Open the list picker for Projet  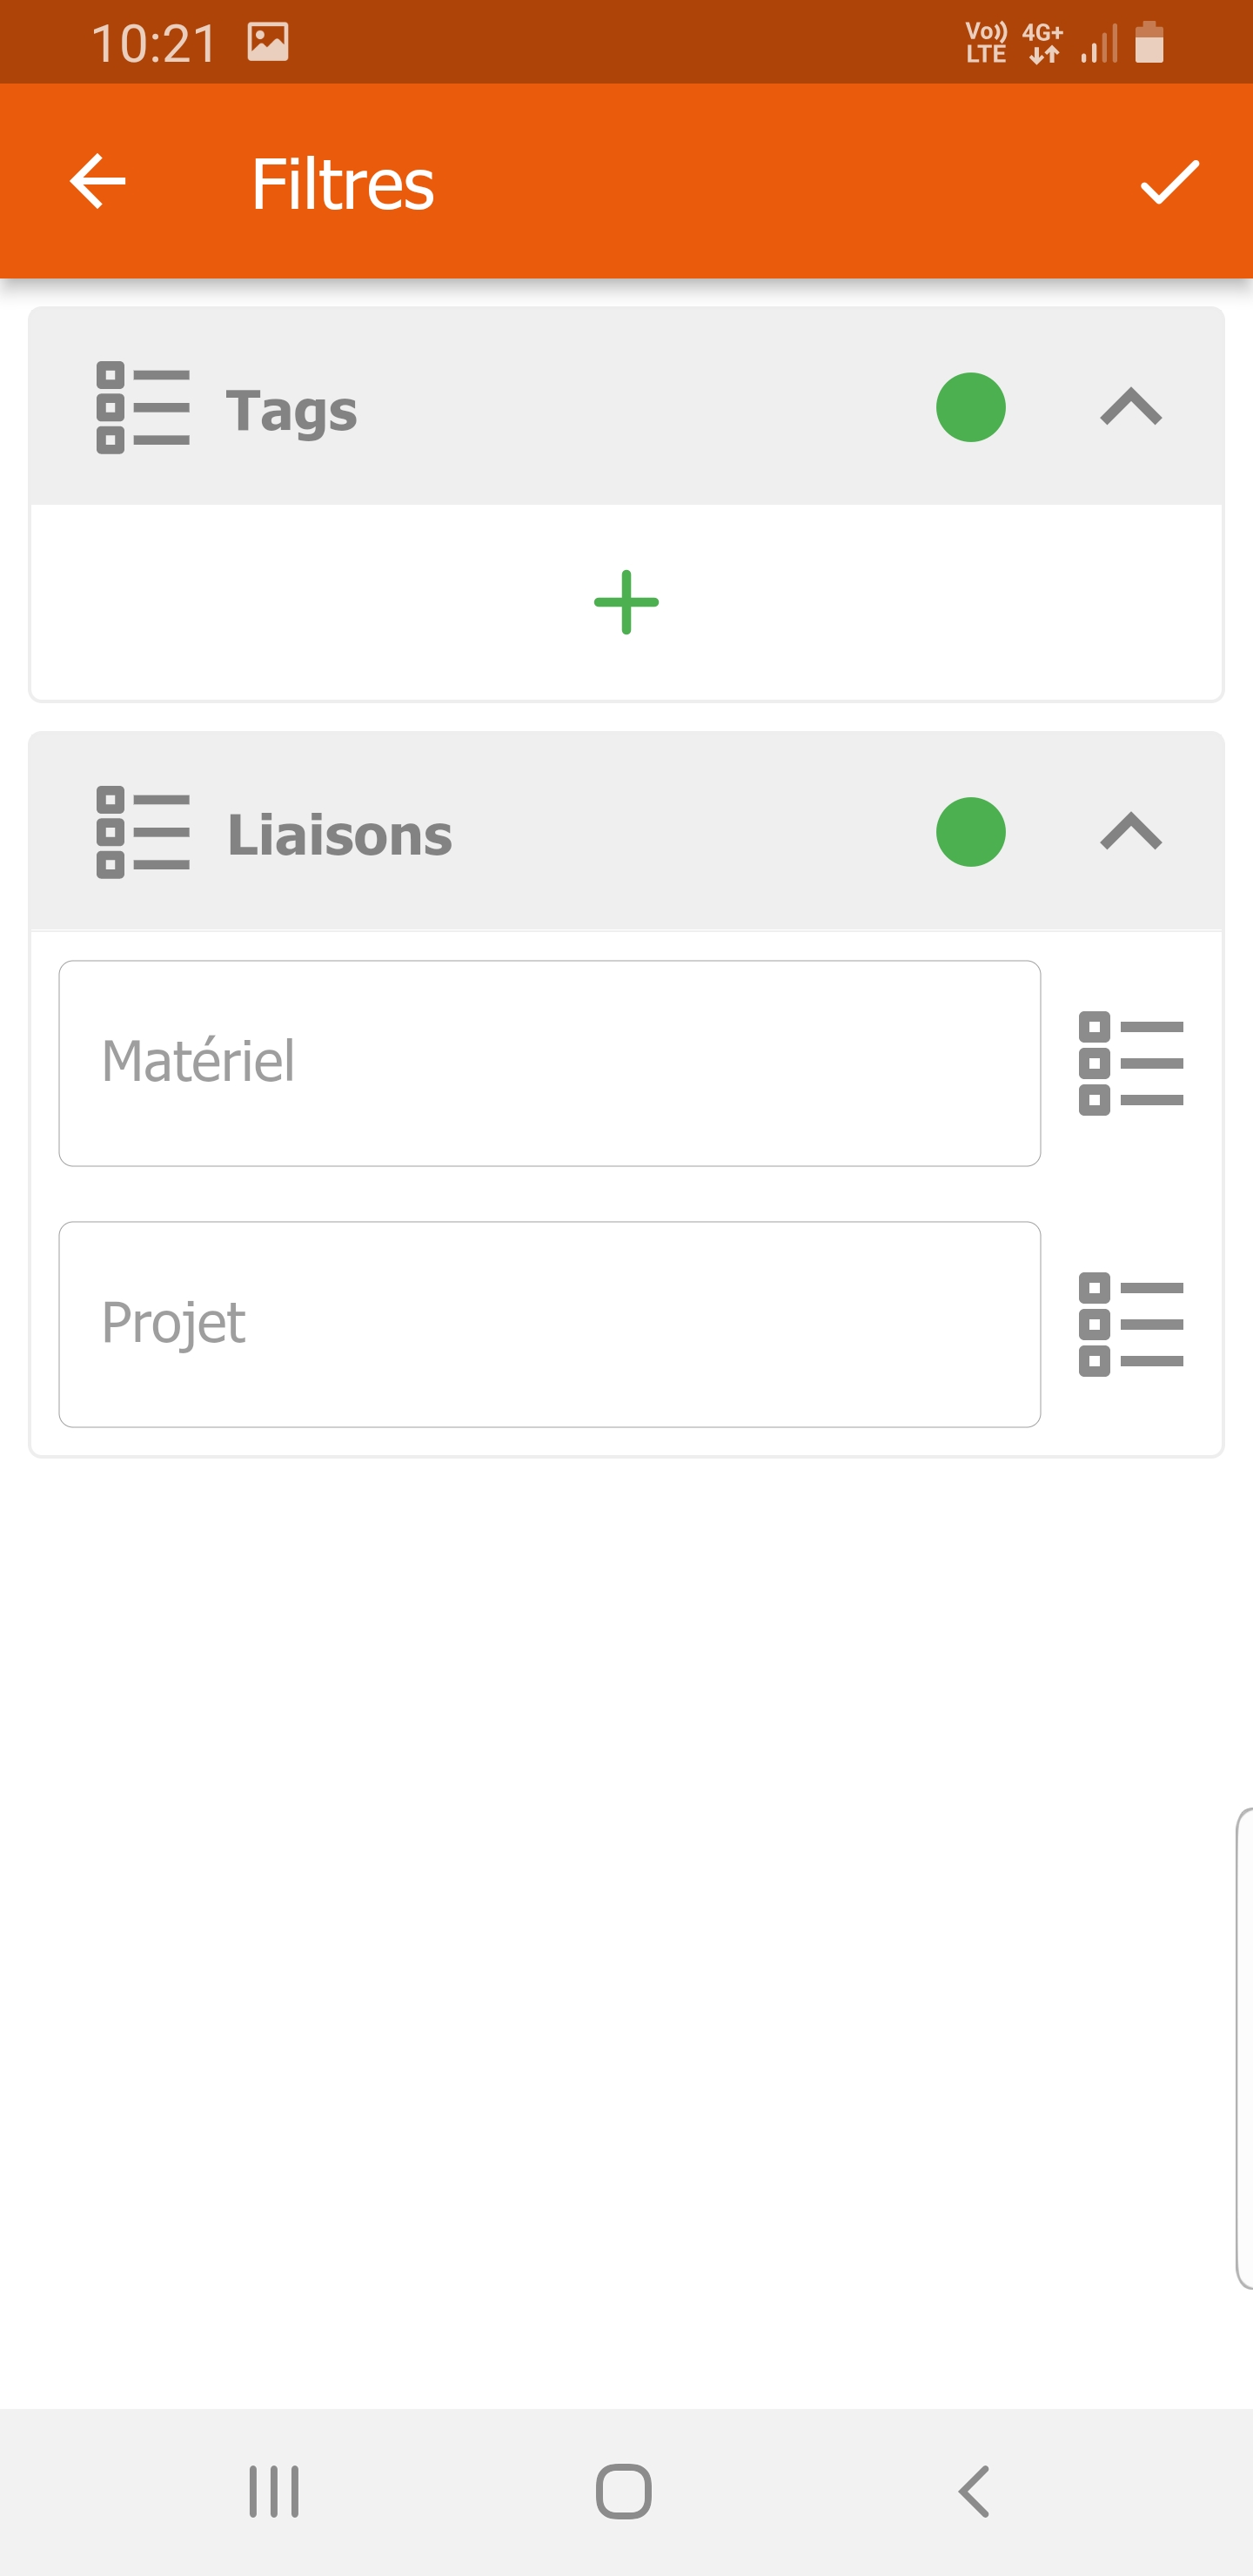click(x=1131, y=1324)
